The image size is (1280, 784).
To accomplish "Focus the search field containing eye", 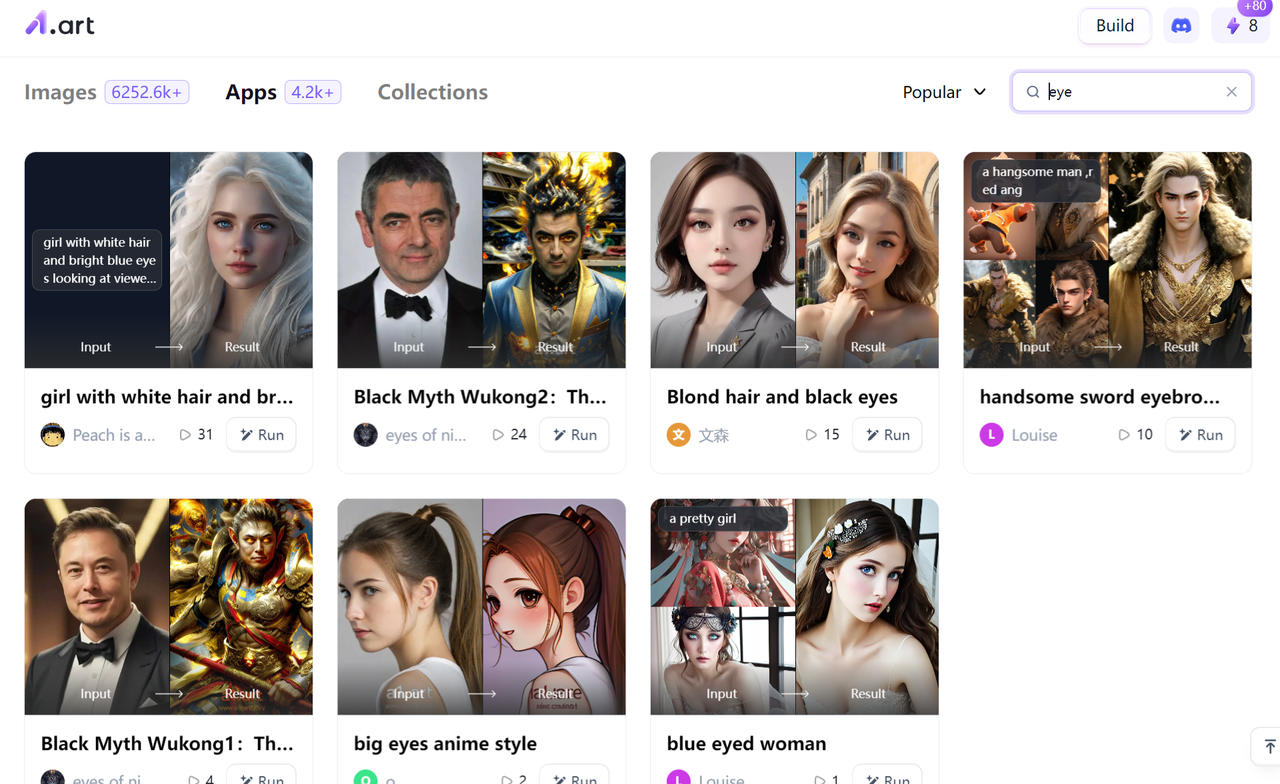I will (1131, 92).
